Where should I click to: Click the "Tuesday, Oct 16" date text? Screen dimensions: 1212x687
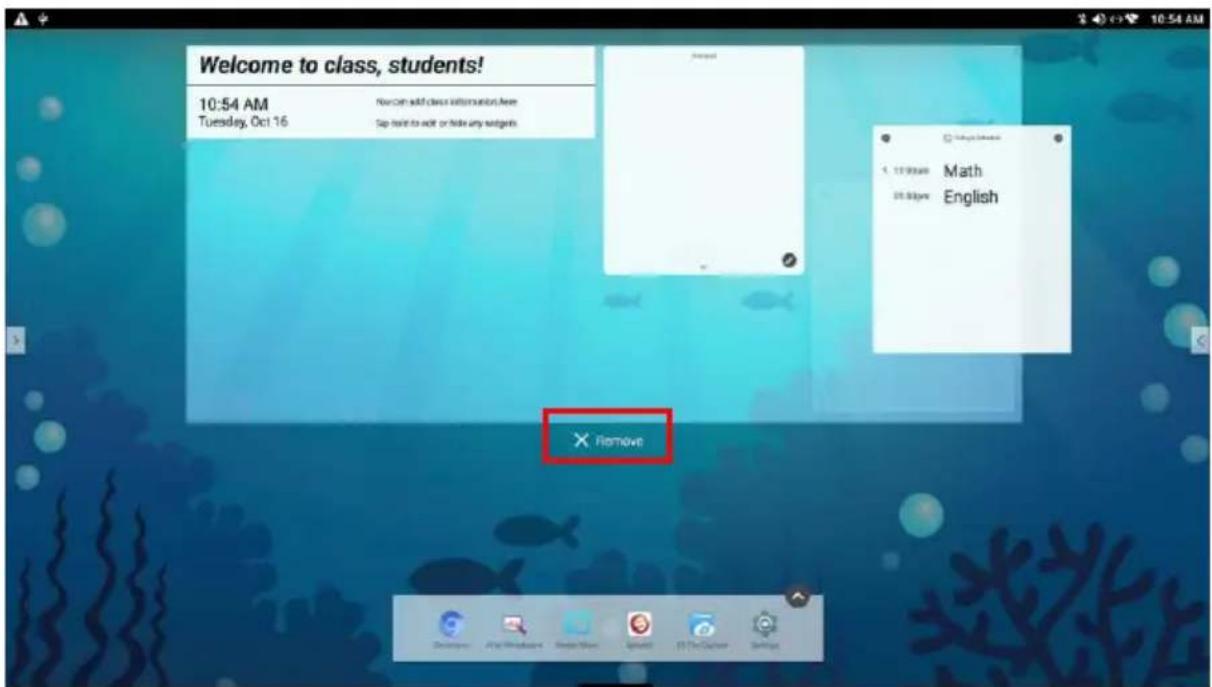point(245,122)
